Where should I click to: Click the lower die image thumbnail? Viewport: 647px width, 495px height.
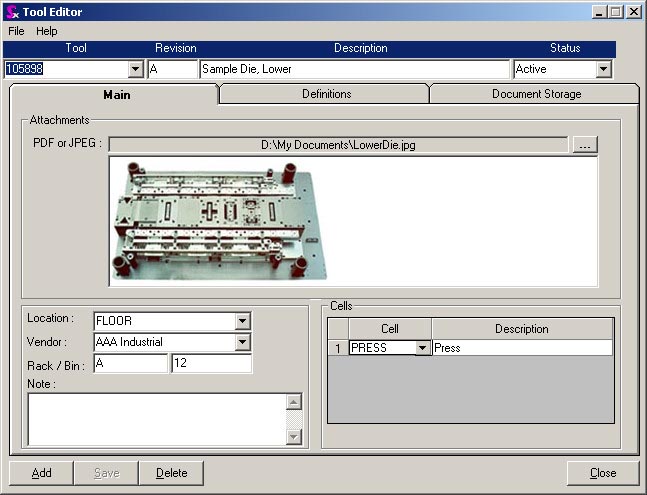click(x=214, y=220)
